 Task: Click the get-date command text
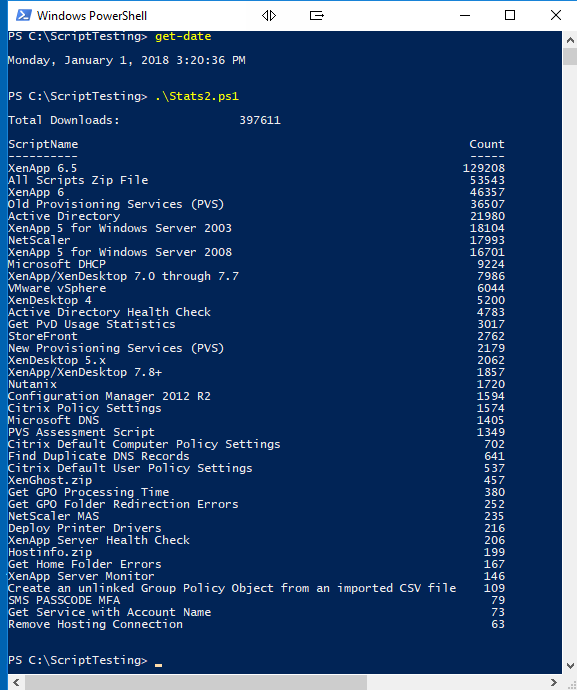tap(183, 37)
